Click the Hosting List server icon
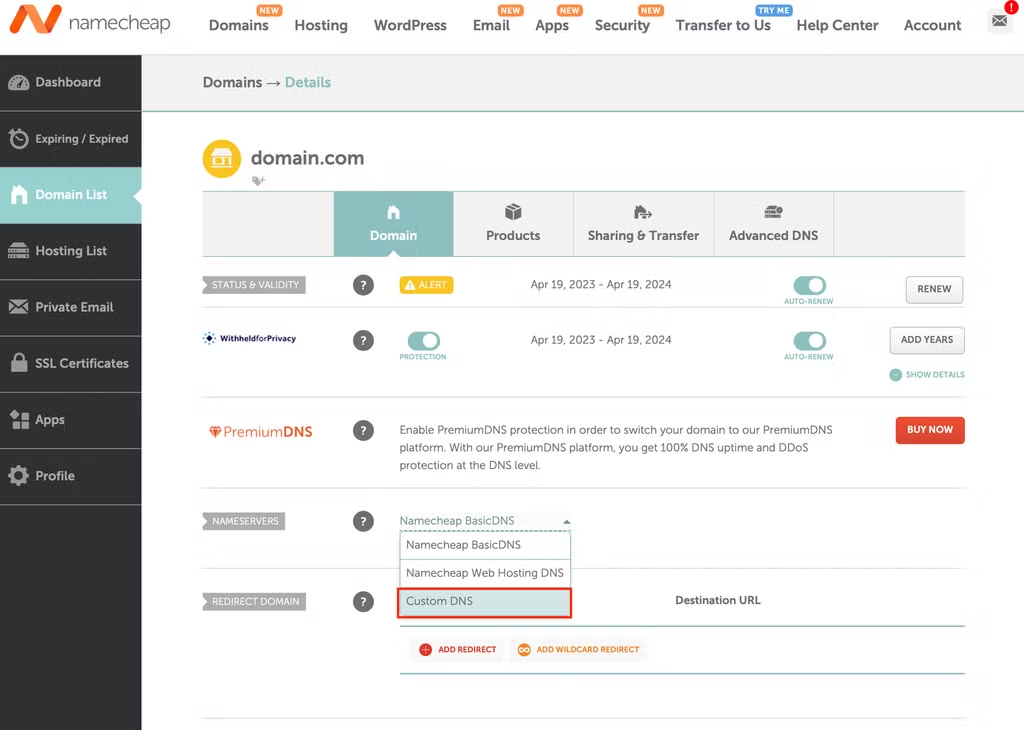Screen dimensions: 1024x730 18,251
